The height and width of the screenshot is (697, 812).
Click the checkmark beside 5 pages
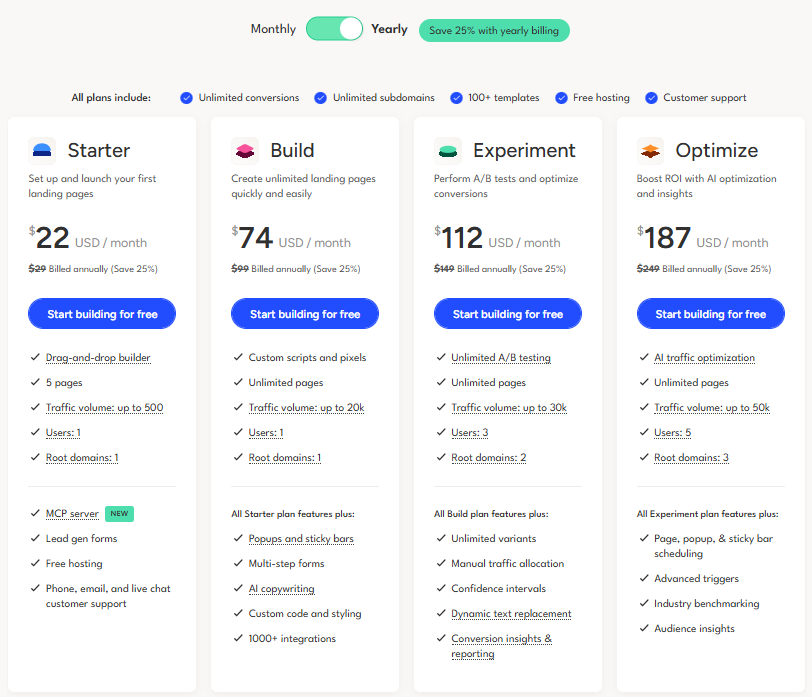pyautogui.click(x=35, y=382)
